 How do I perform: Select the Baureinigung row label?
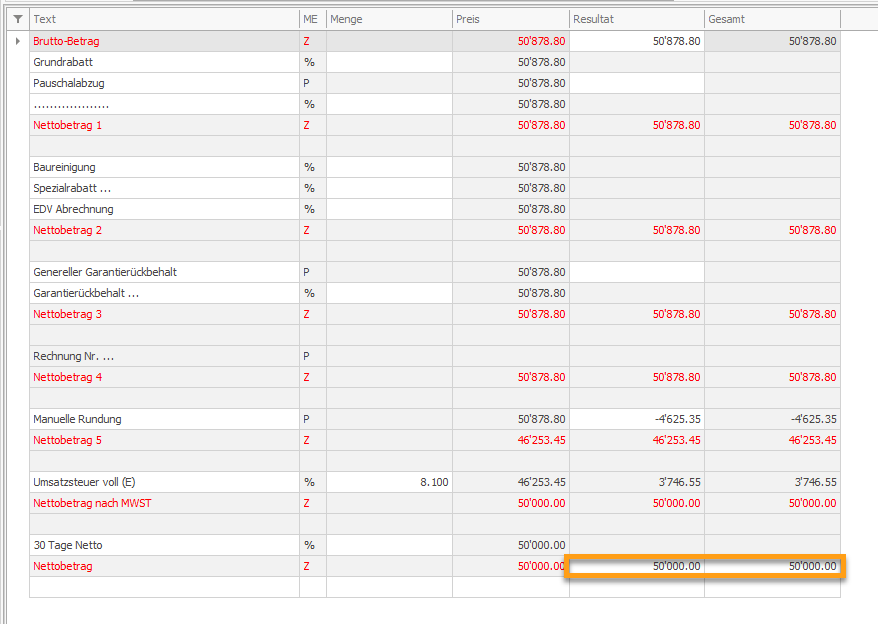pos(164,167)
